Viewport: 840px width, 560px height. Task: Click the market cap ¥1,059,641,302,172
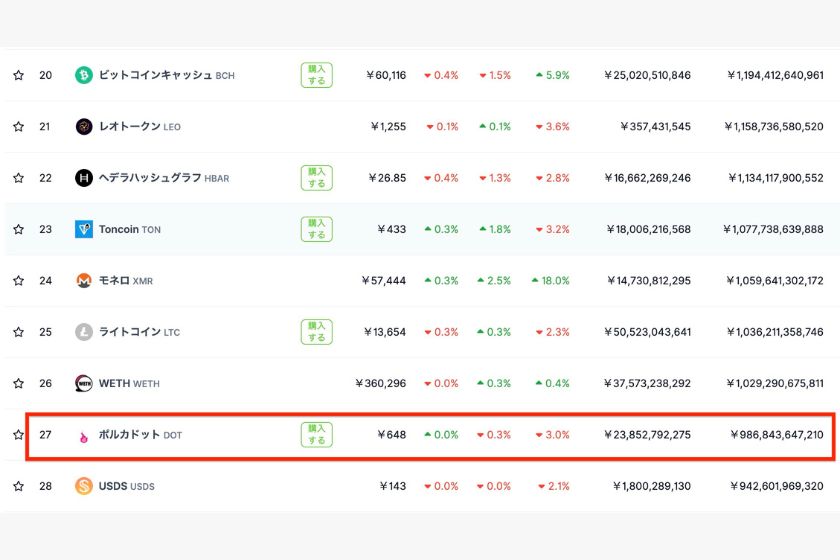click(x=775, y=281)
